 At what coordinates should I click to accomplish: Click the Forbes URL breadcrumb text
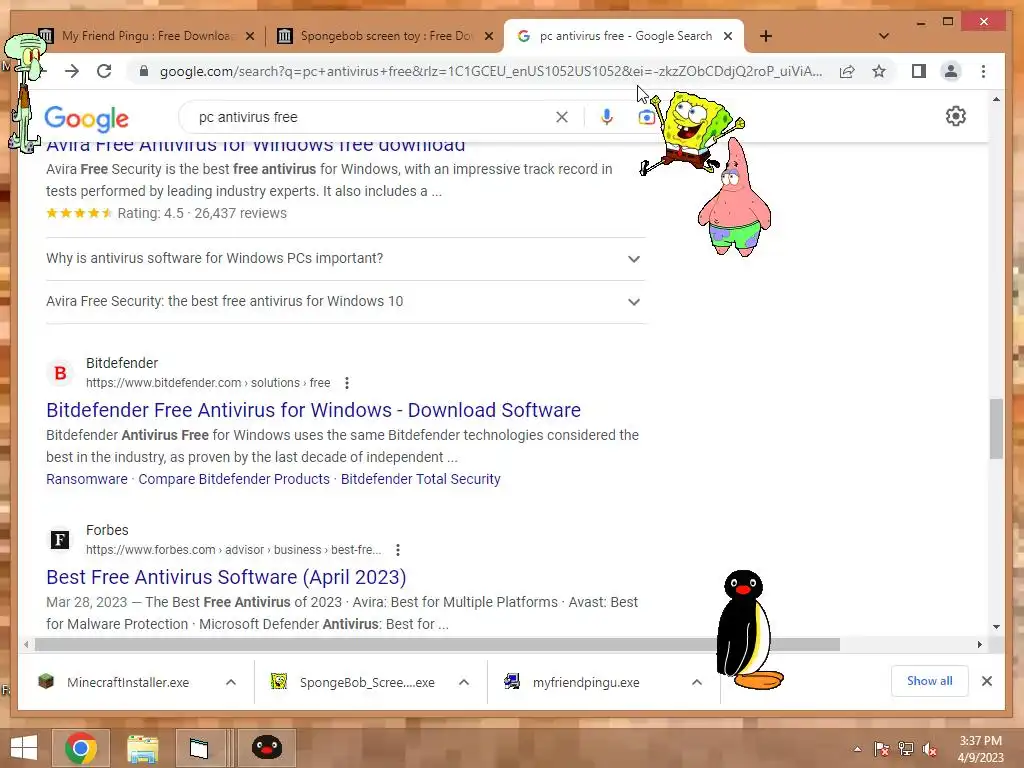click(x=233, y=550)
